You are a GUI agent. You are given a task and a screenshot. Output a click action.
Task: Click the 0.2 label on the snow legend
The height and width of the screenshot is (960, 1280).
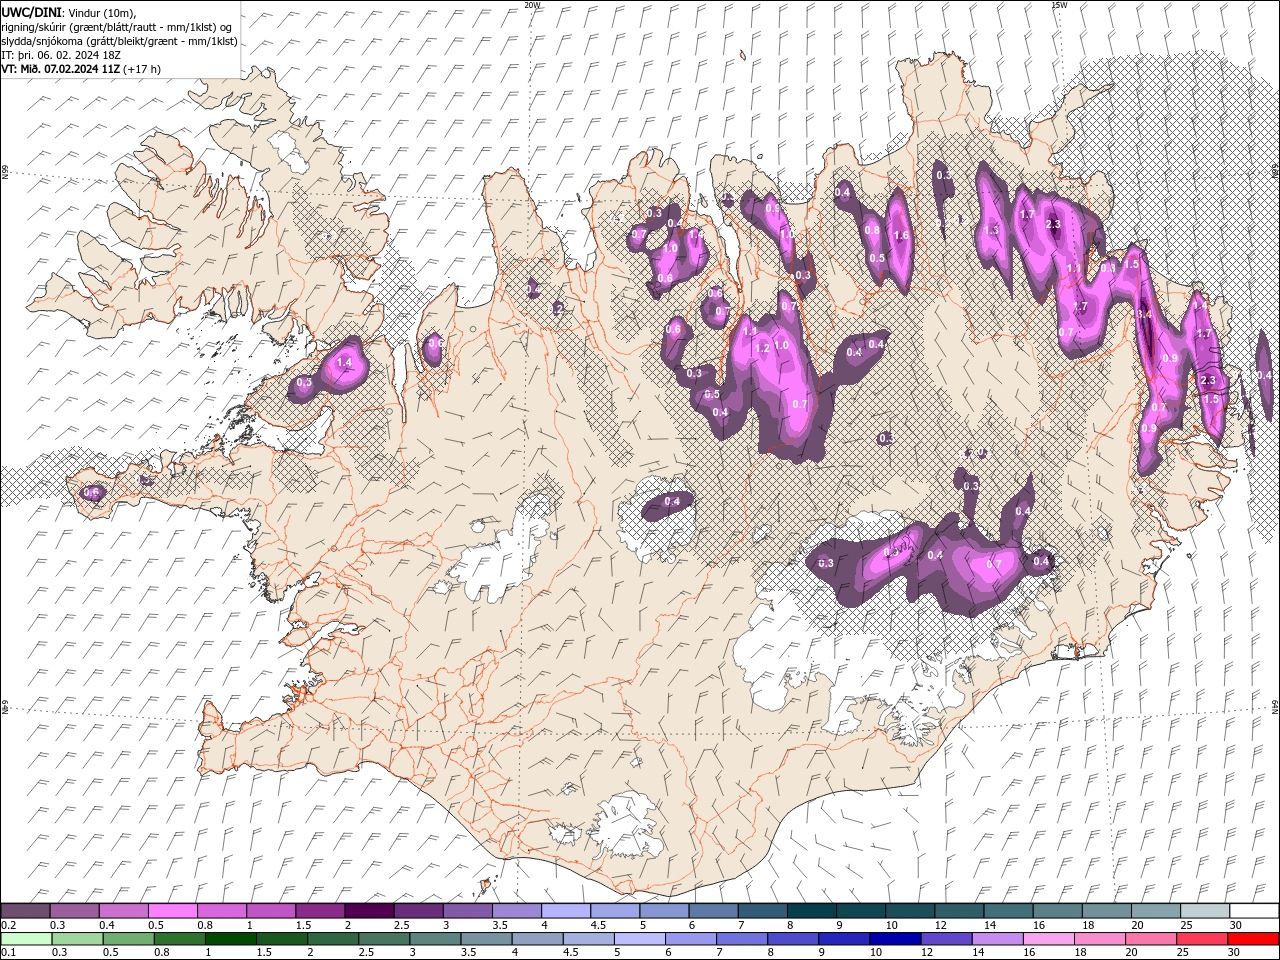[8, 925]
